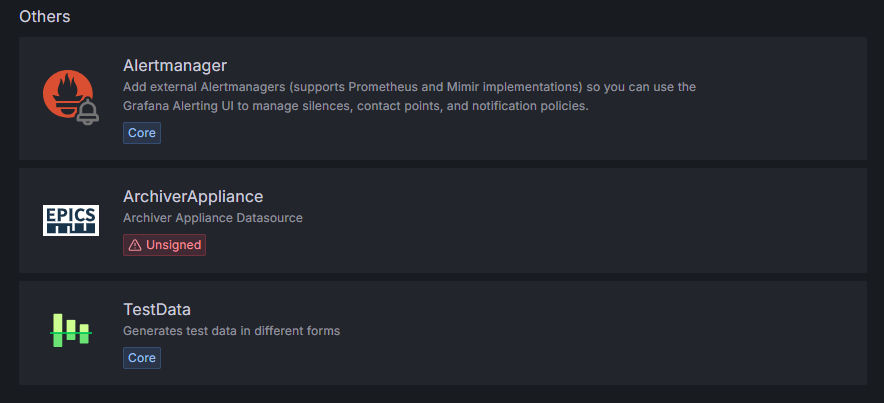
Task: Click the green bars TestData icon
Action: (x=71, y=330)
